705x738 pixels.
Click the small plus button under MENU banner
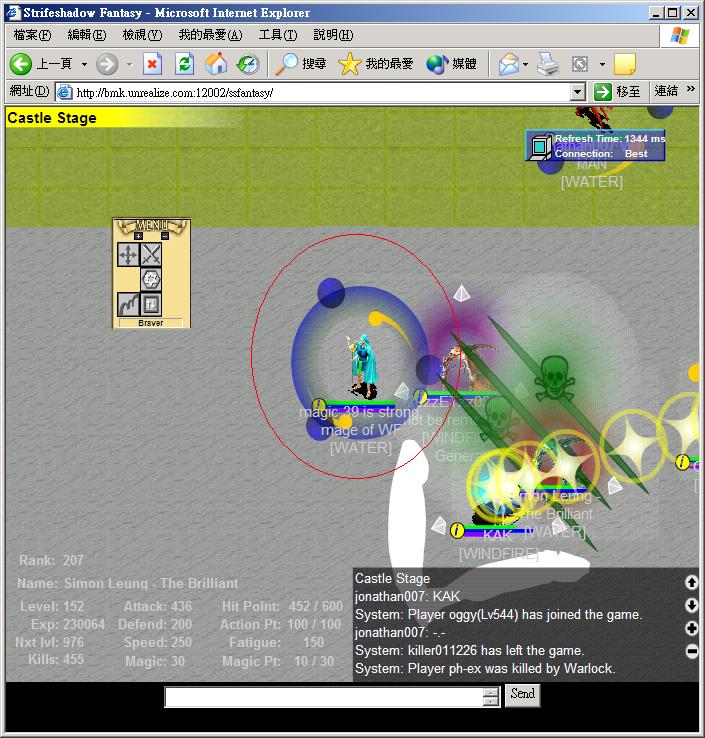tap(138, 236)
